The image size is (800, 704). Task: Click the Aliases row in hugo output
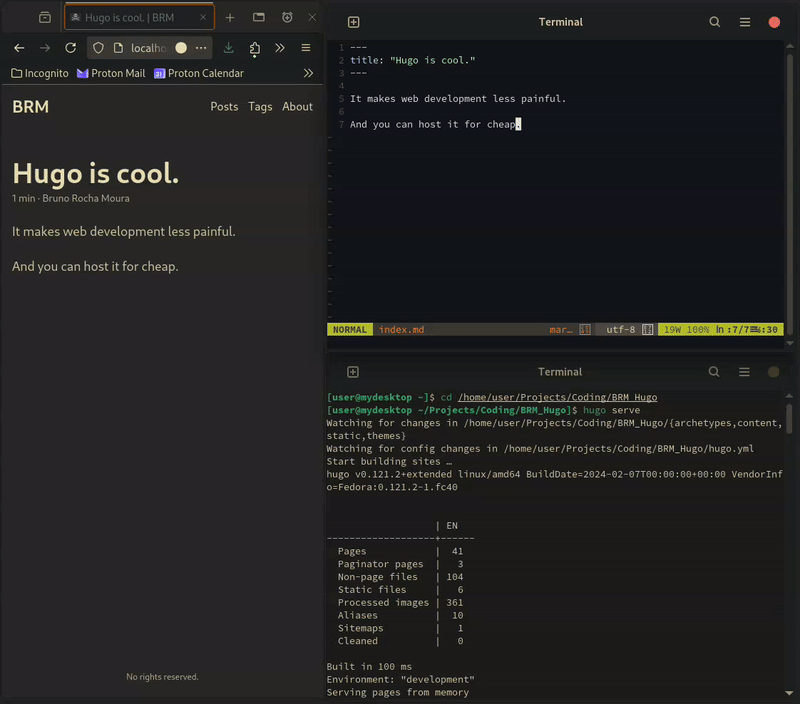(x=400, y=616)
